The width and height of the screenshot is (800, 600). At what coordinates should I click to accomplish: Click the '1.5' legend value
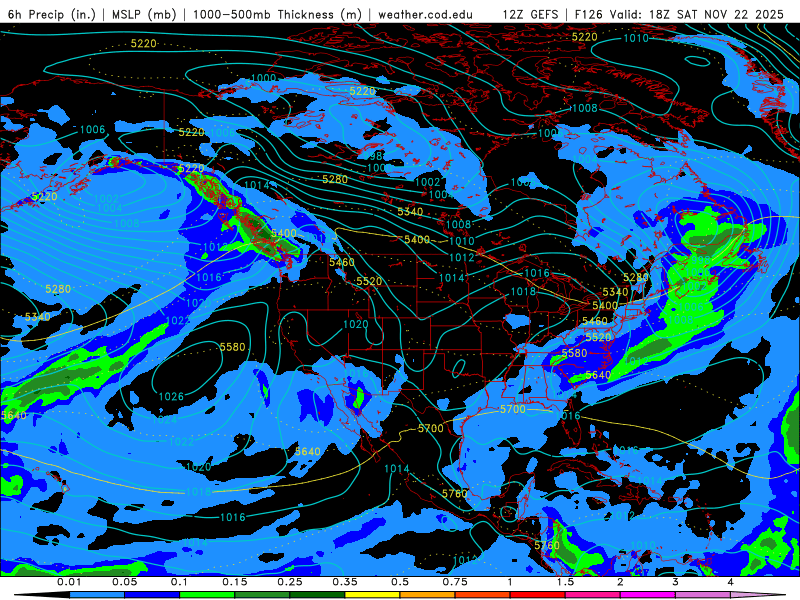(565, 582)
